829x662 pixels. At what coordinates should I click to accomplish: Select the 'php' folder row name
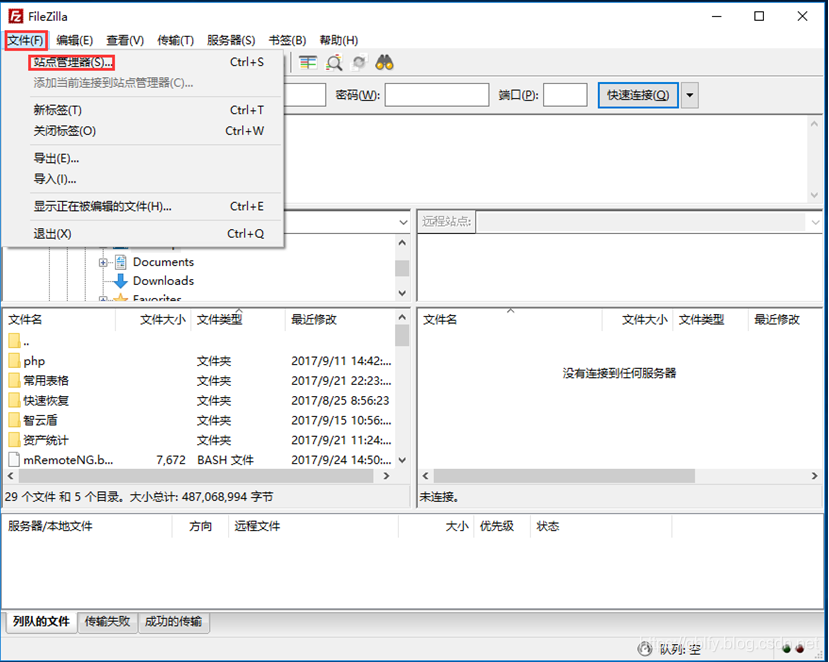[34, 361]
